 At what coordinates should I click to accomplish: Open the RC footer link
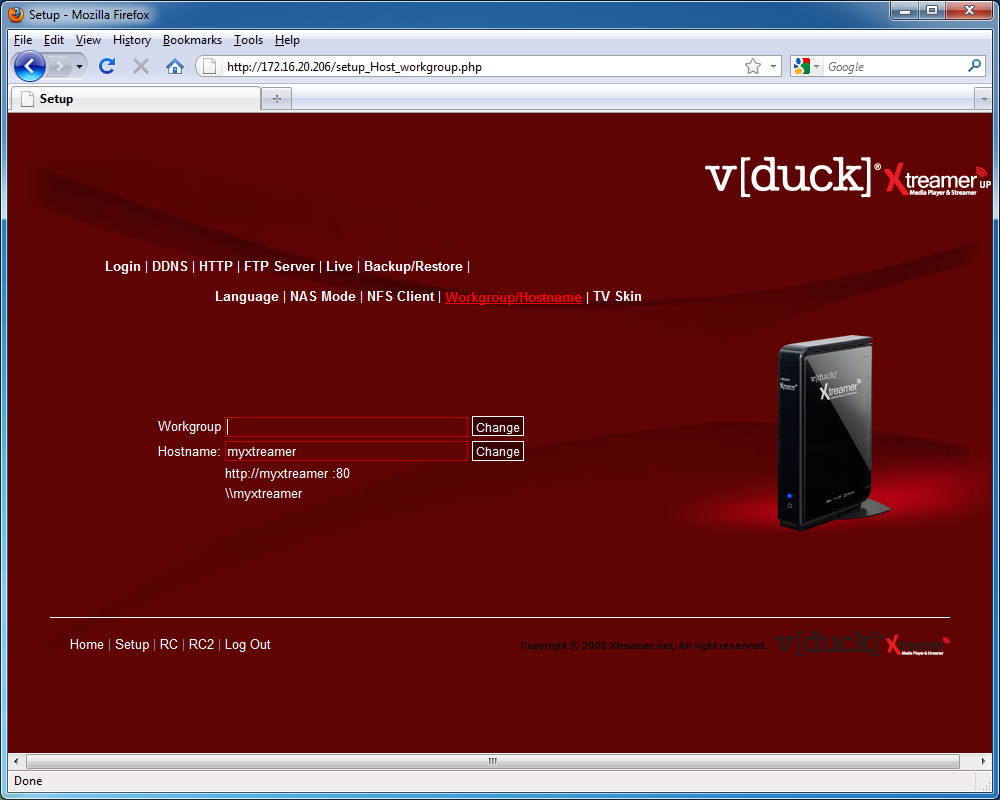(x=168, y=644)
